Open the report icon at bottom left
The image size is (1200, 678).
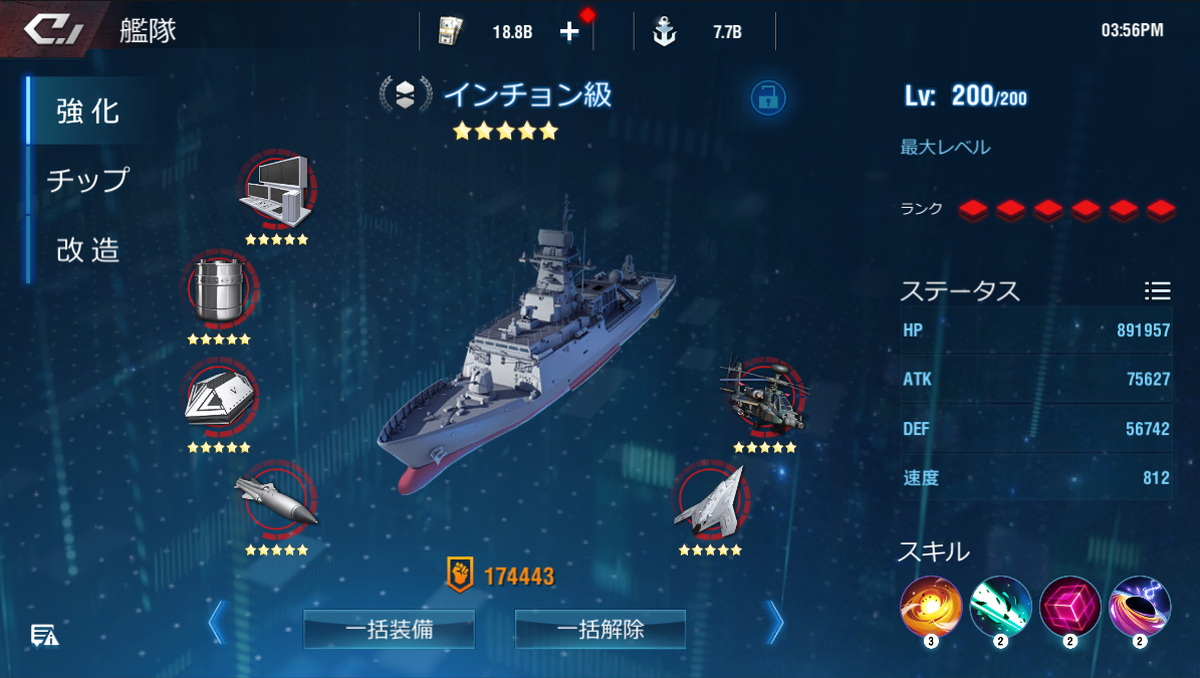point(44,635)
